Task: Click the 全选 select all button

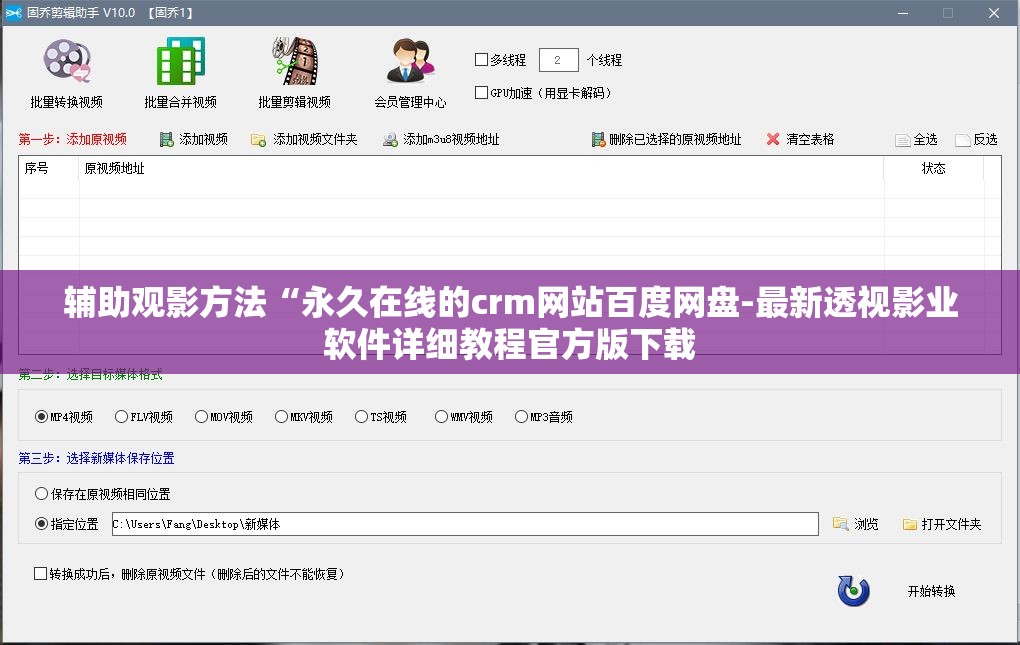Action: pos(916,140)
